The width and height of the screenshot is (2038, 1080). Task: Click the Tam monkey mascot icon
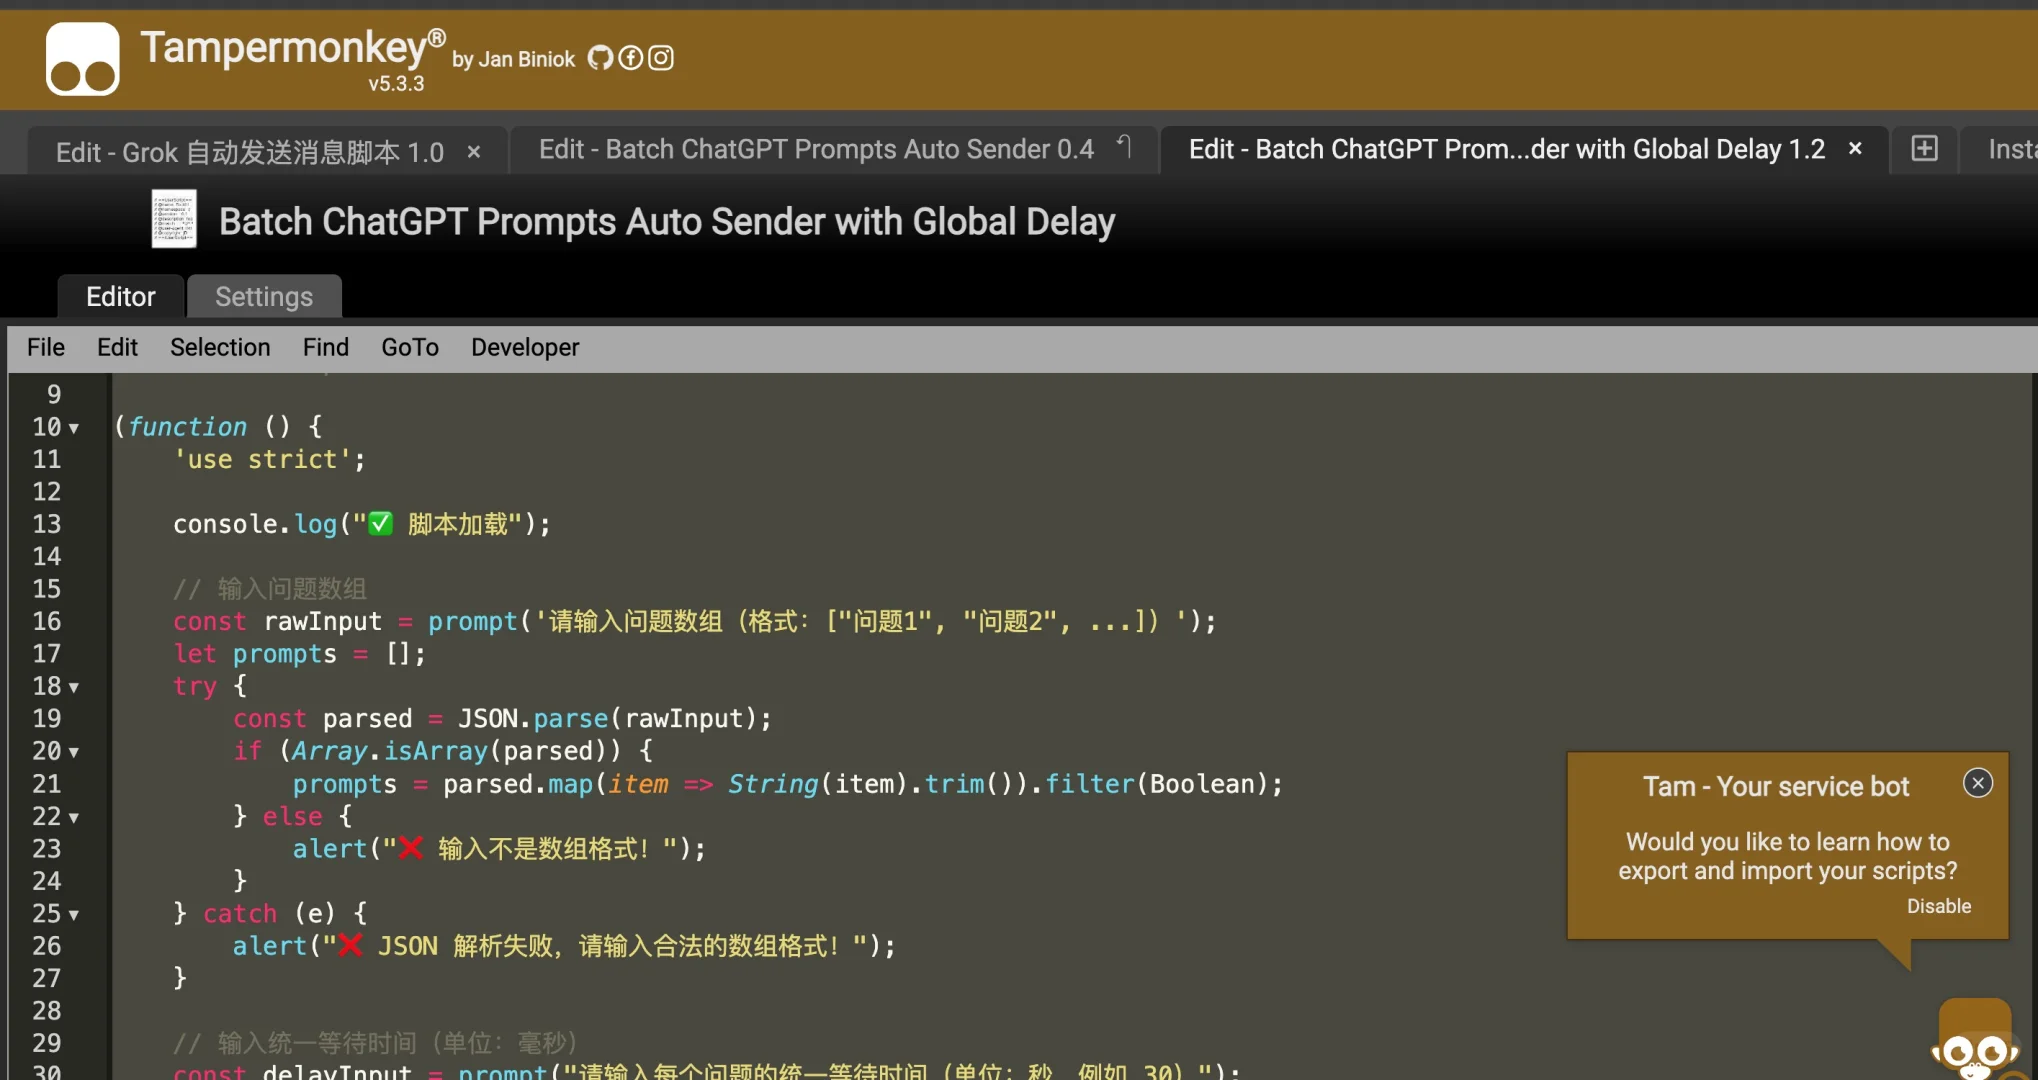click(x=1974, y=1042)
